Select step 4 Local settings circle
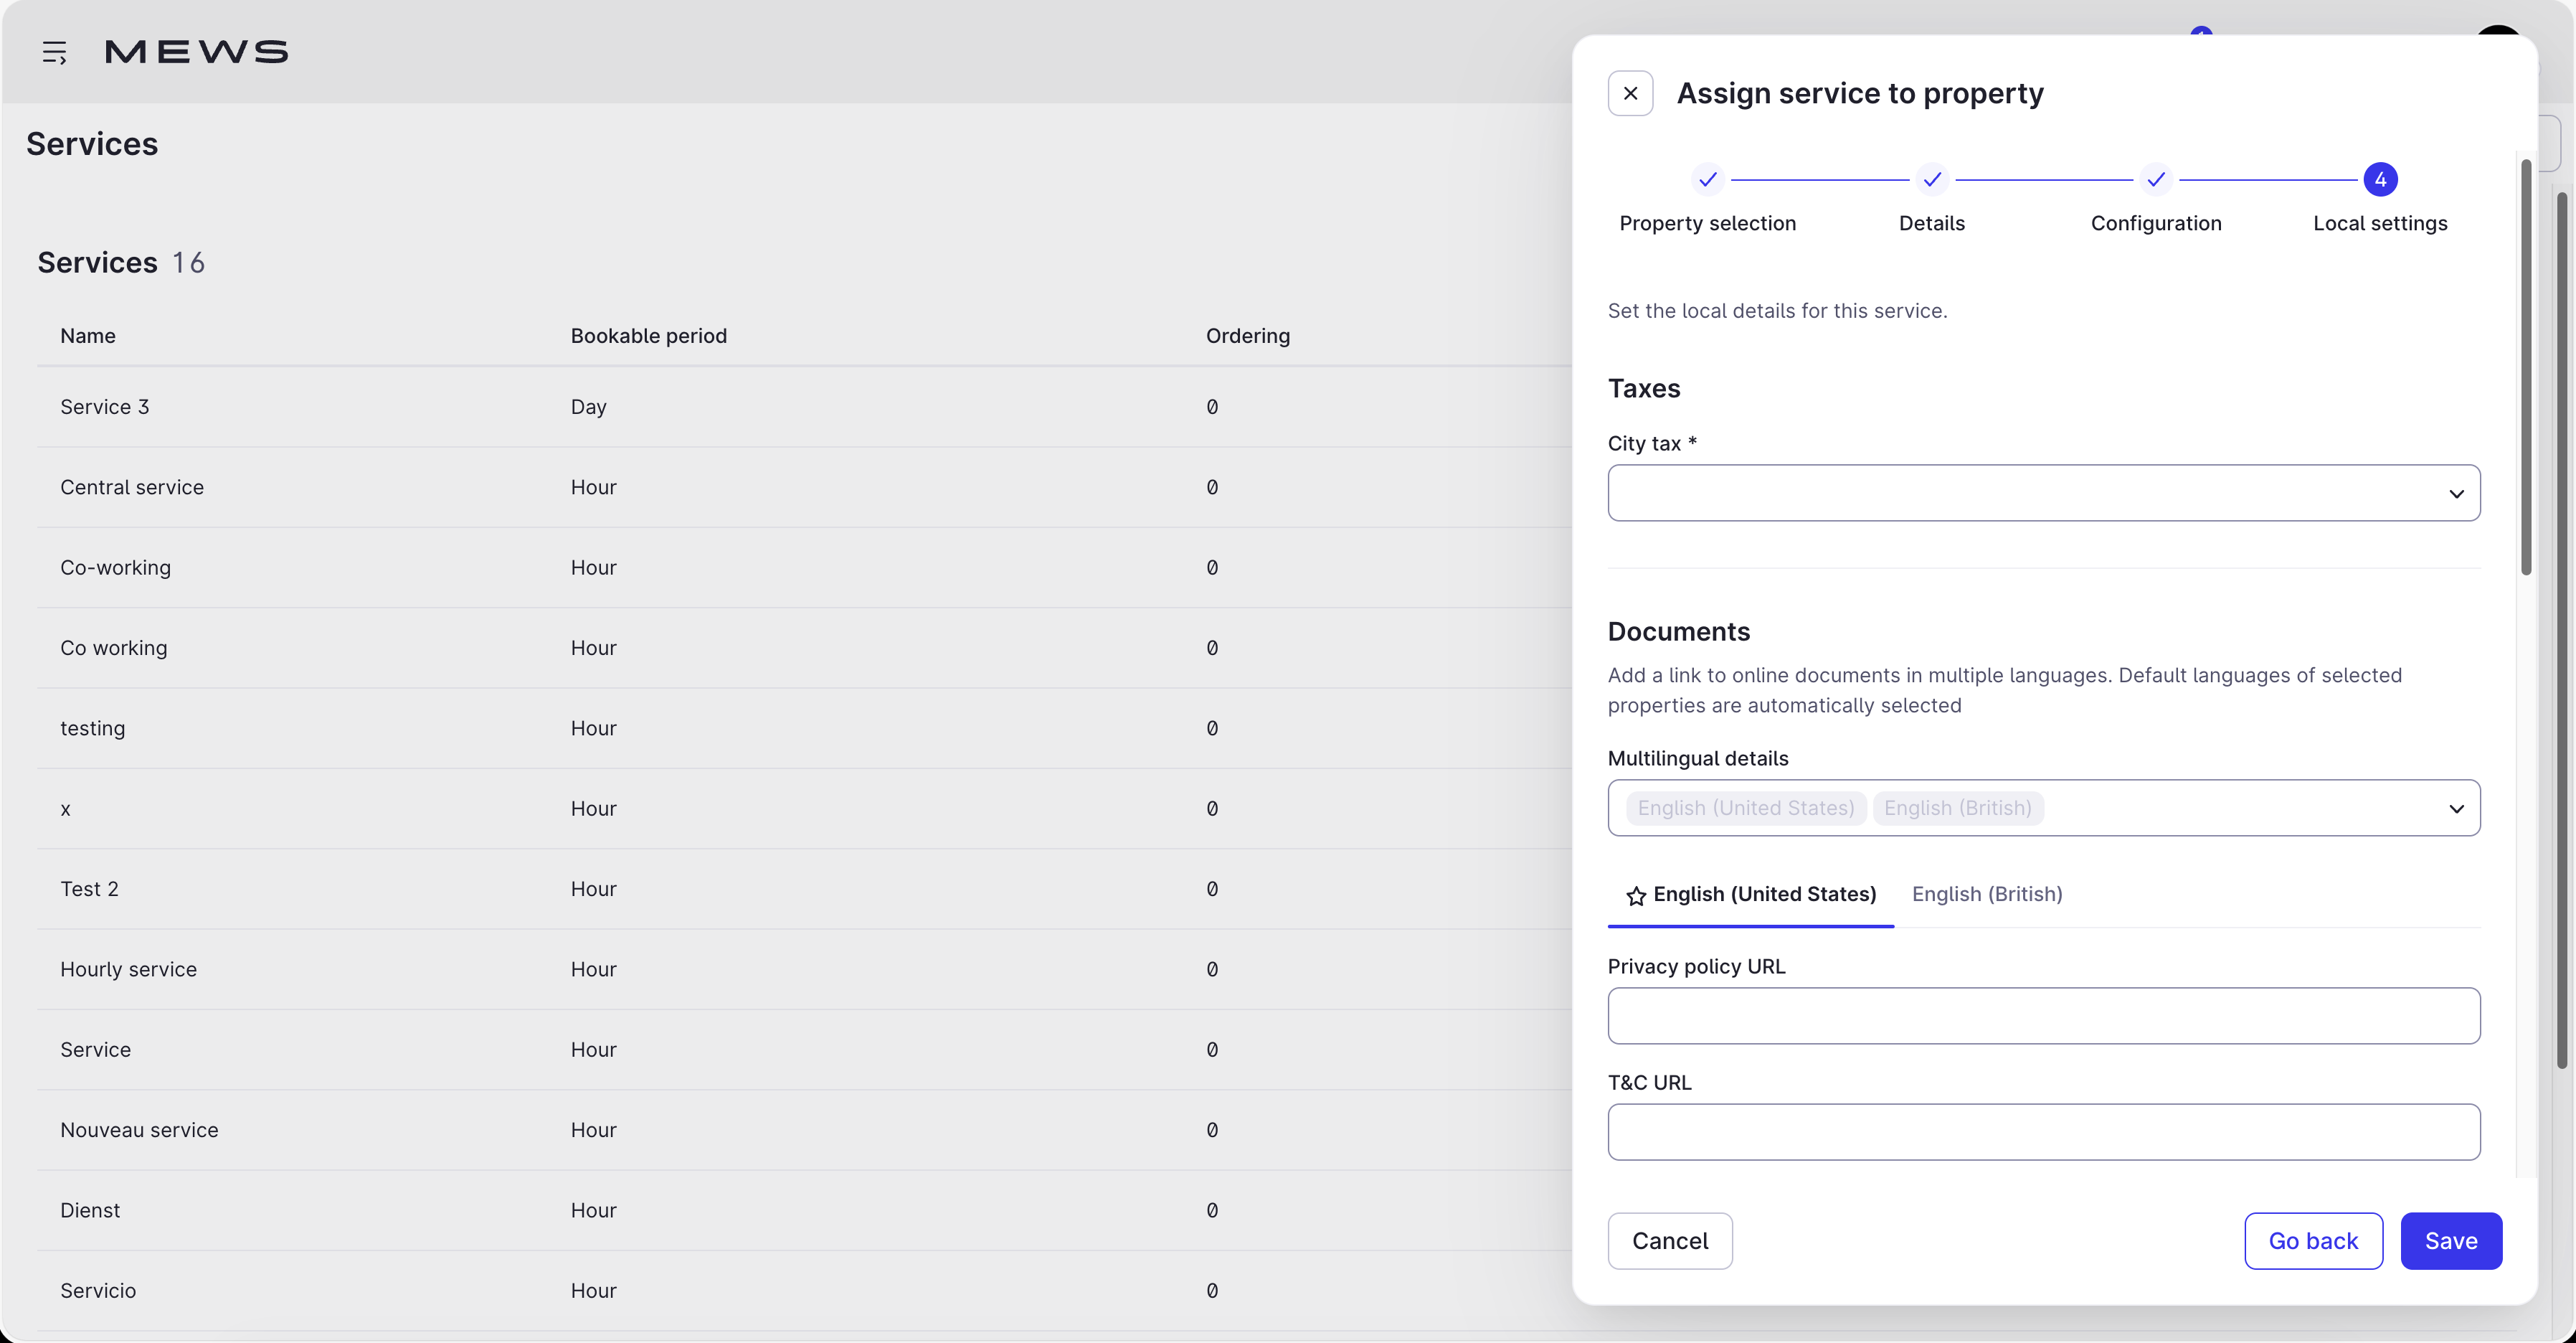The height and width of the screenshot is (1343, 2576). click(2380, 180)
